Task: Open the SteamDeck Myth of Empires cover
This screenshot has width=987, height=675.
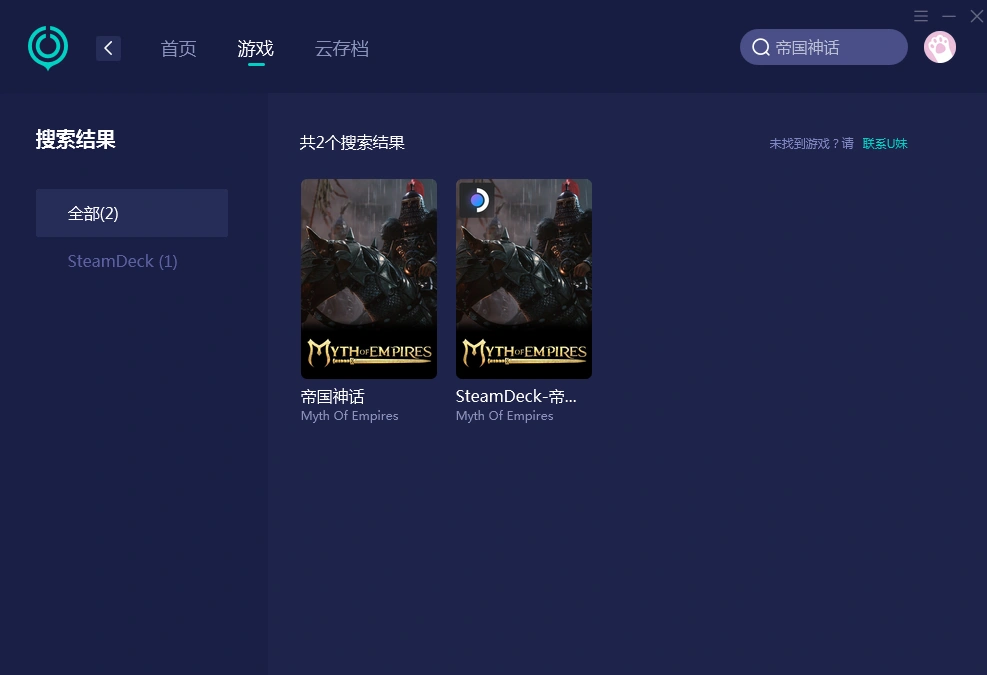Action: 524,279
